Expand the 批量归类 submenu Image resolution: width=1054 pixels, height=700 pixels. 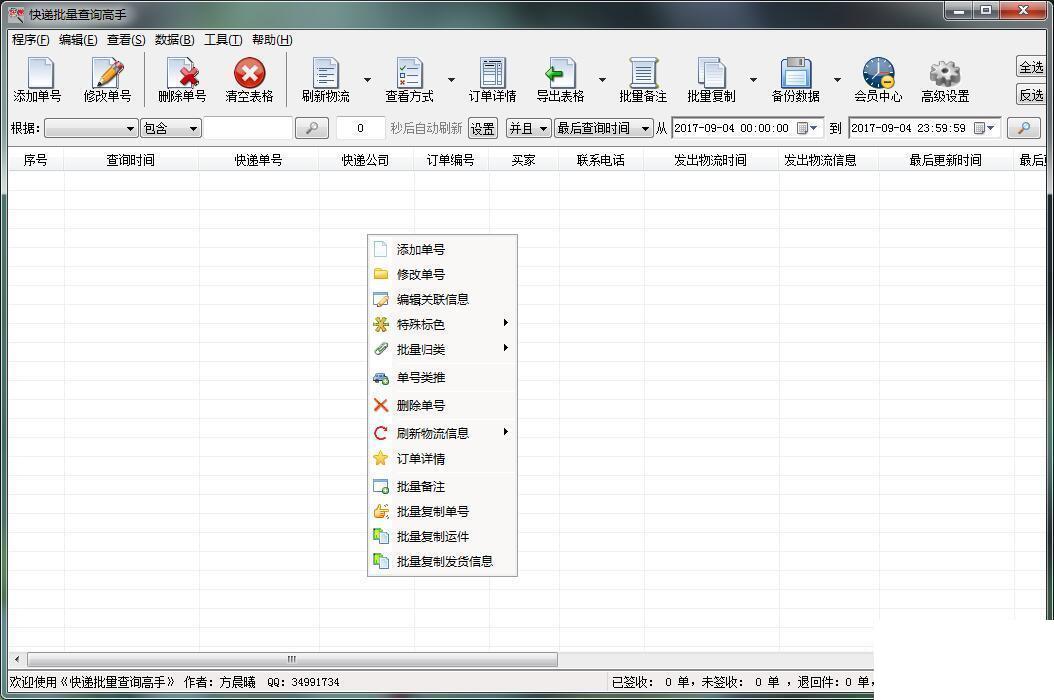pos(442,349)
